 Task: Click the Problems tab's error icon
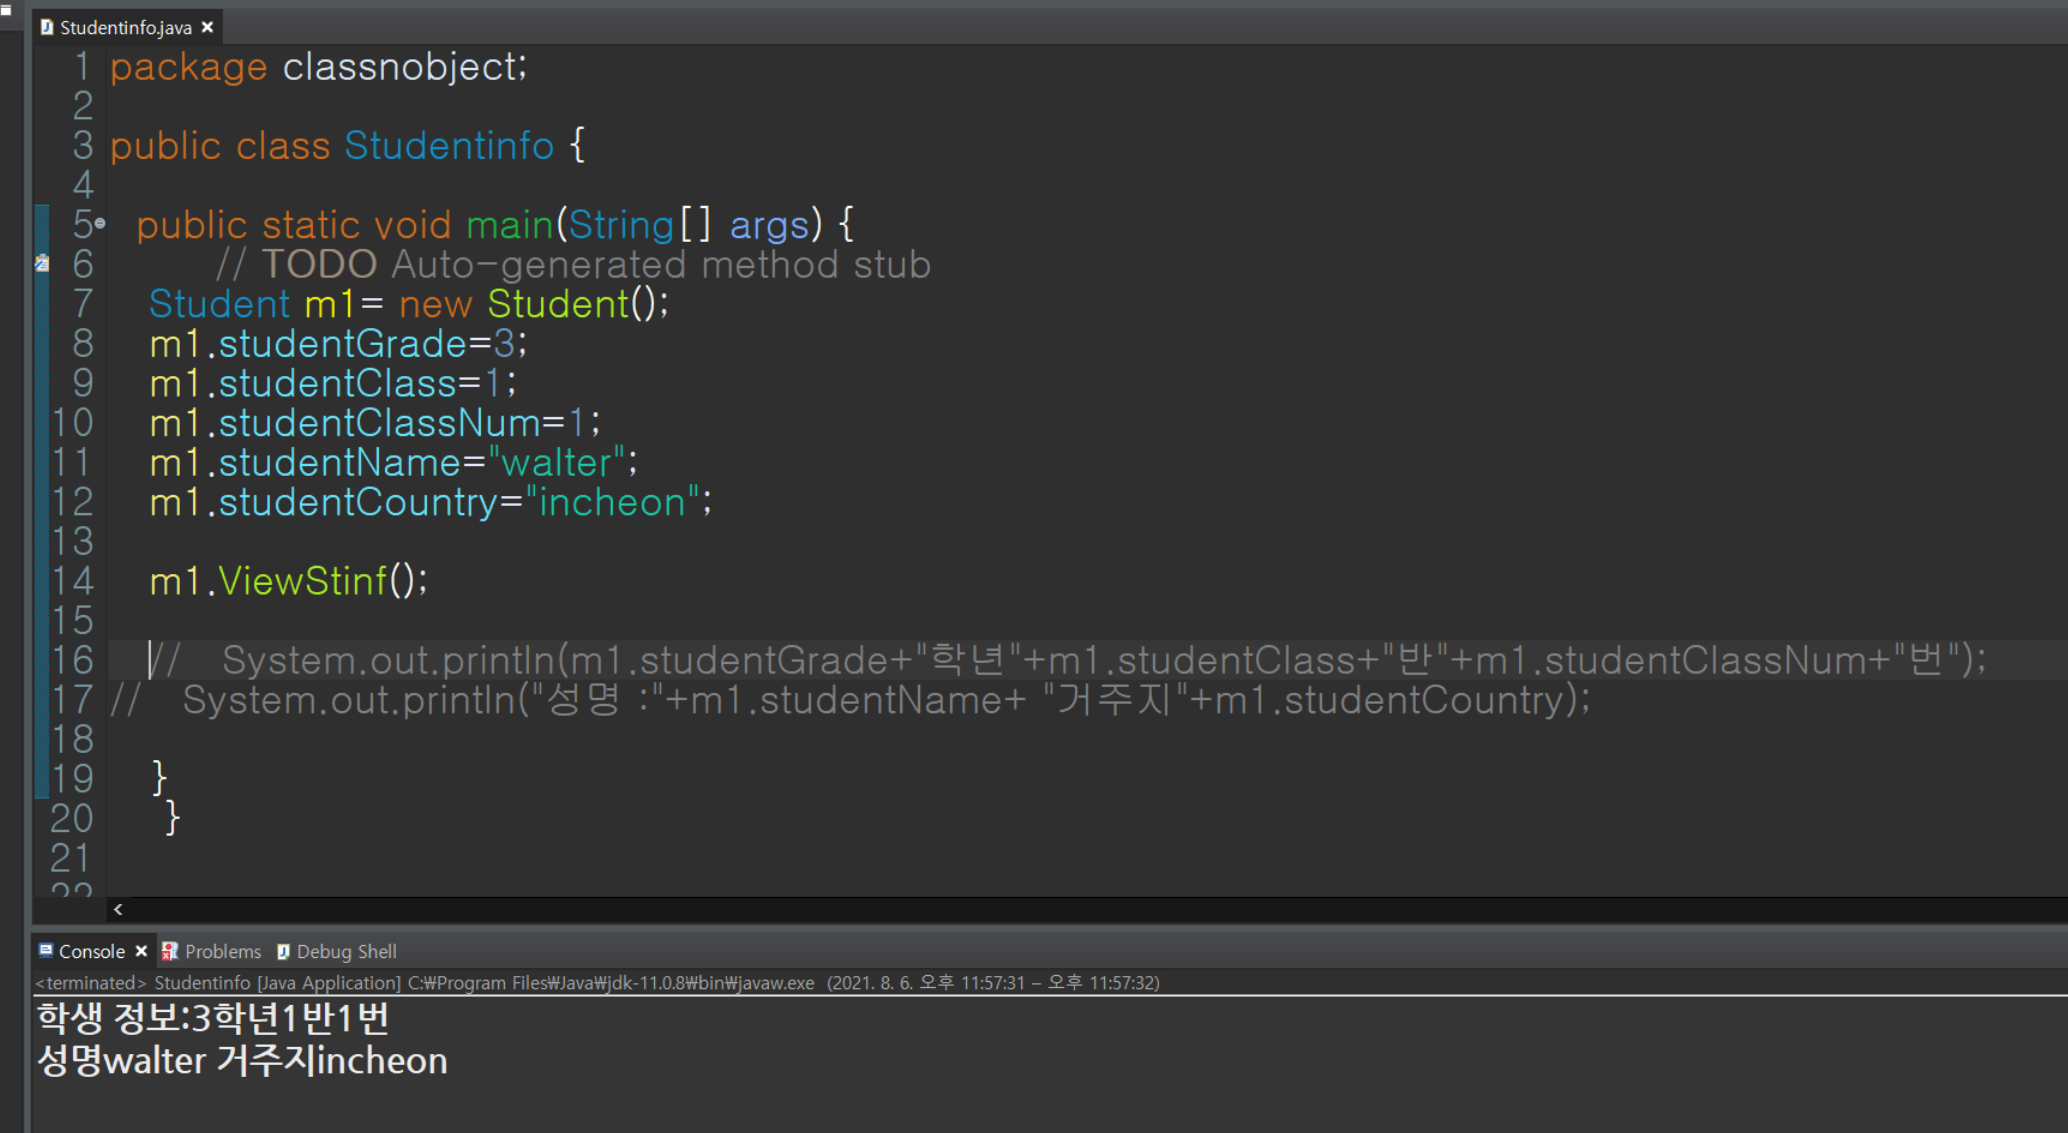170,951
